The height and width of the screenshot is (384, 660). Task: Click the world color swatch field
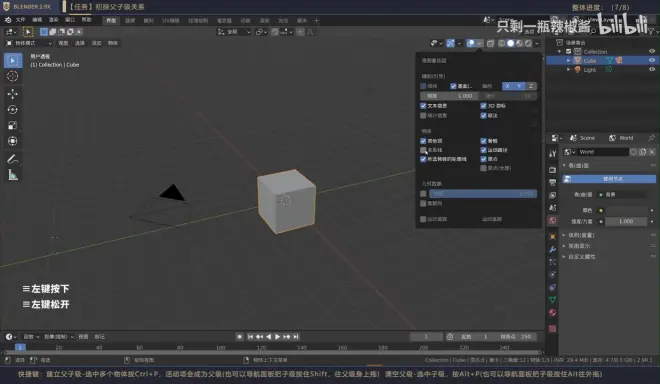coord(626,210)
